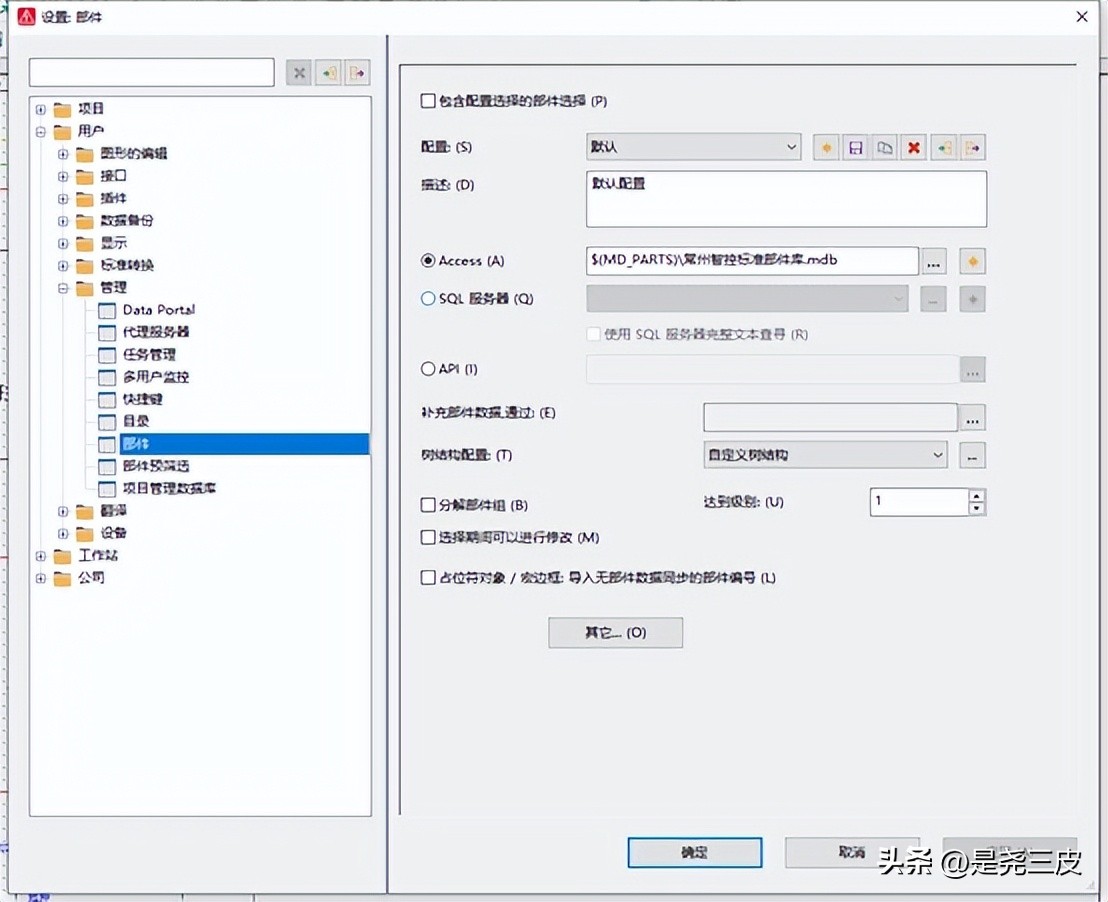1108x902 pixels.
Task: Select the 显示 folder in the tree
Action: [113, 243]
